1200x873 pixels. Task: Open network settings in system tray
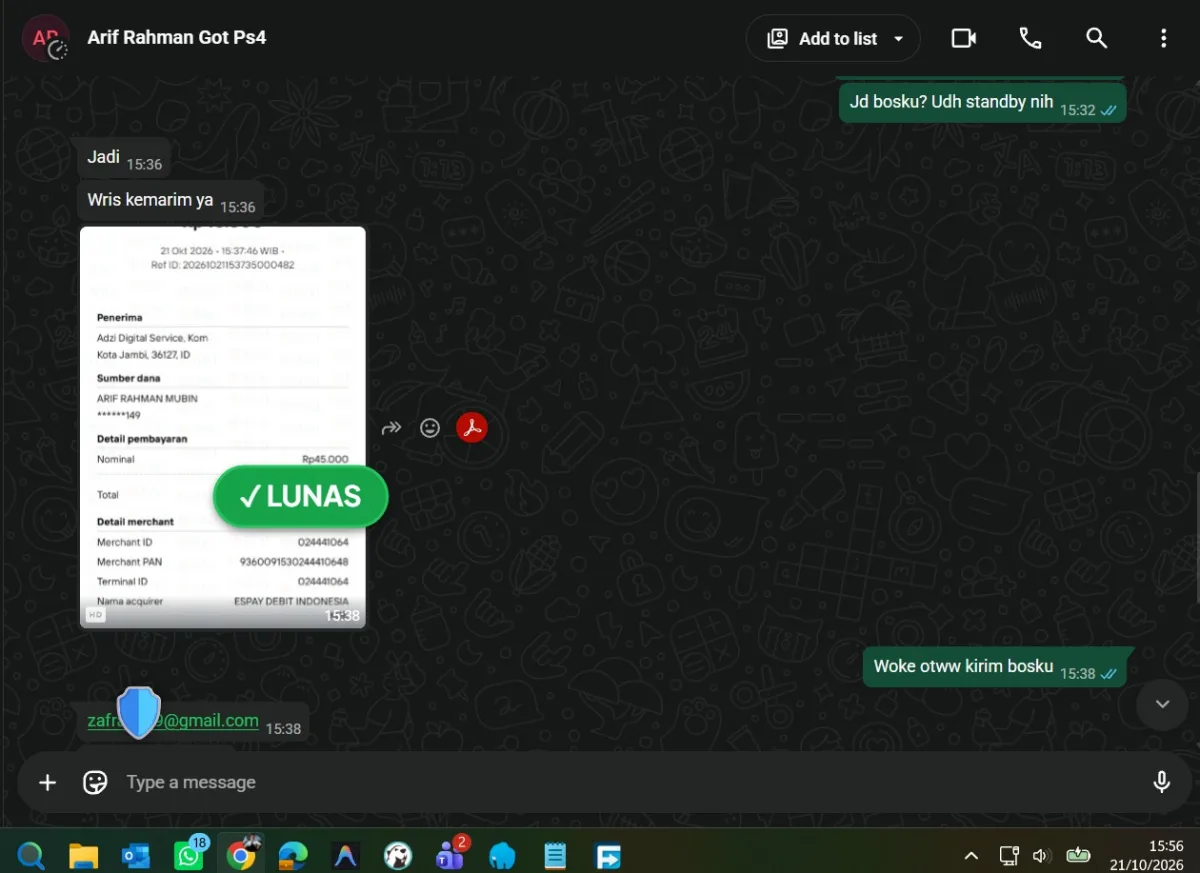click(x=1009, y=855)
